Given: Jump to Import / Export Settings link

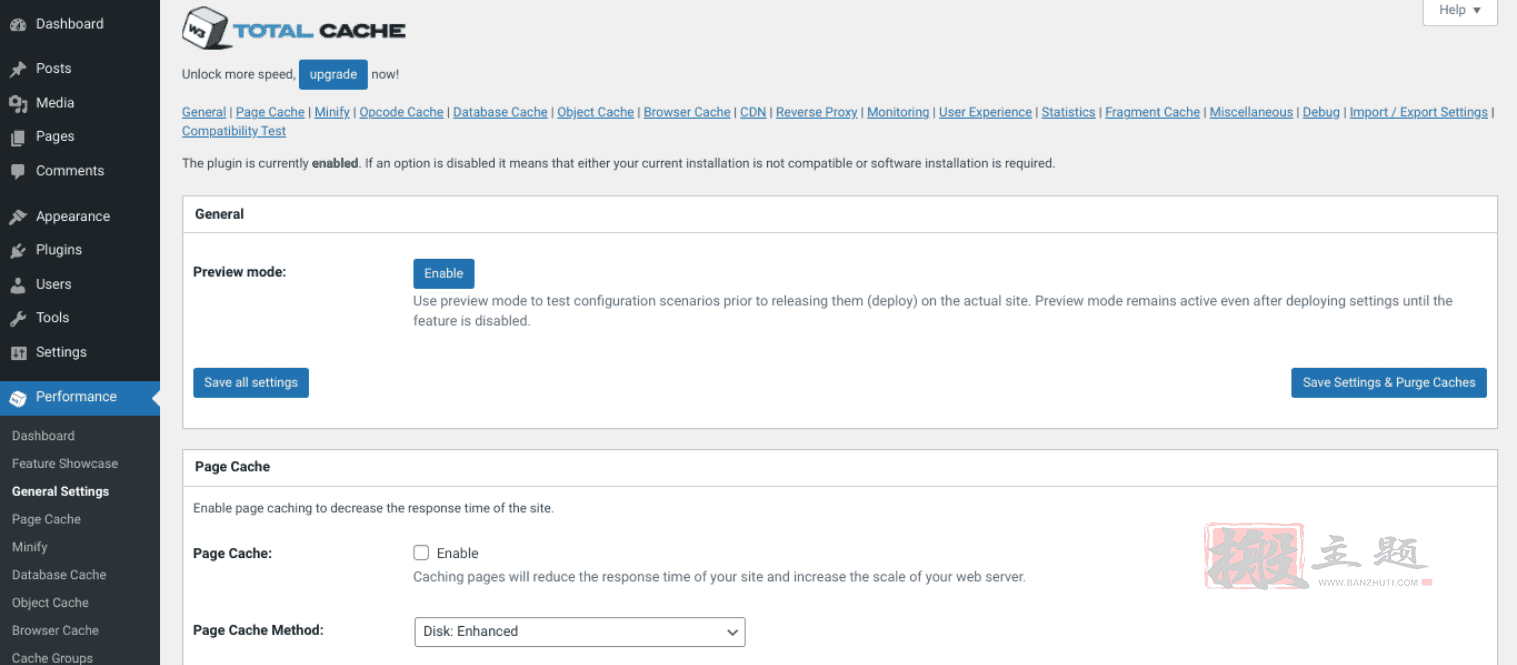Looking at the screenshot, I should (1418, 113).
